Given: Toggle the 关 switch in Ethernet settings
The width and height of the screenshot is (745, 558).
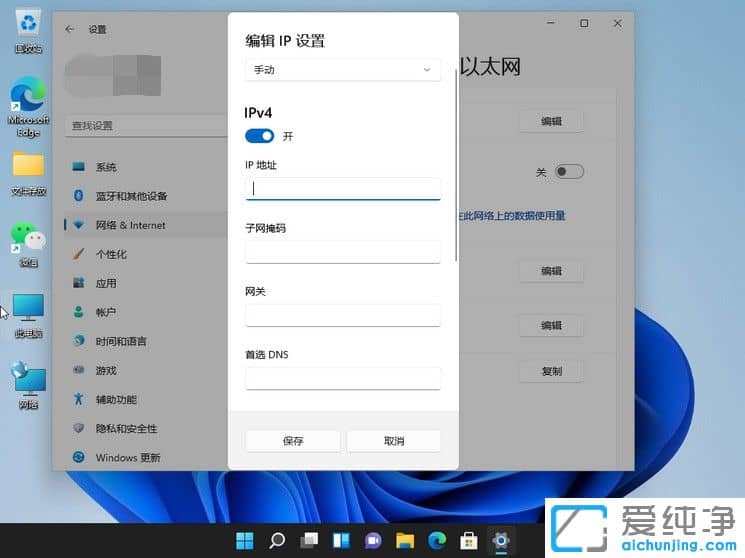Looking at the screenshot, I should (x=569, y=172).
